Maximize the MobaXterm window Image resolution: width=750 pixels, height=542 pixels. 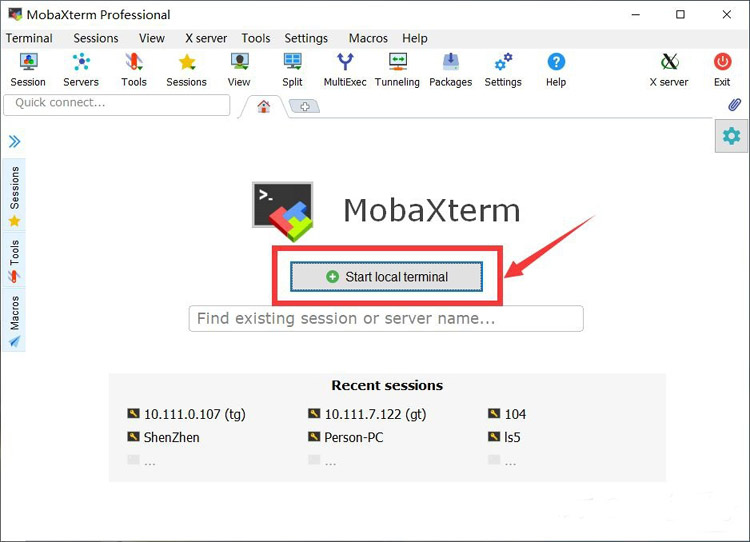click(680, 15)
